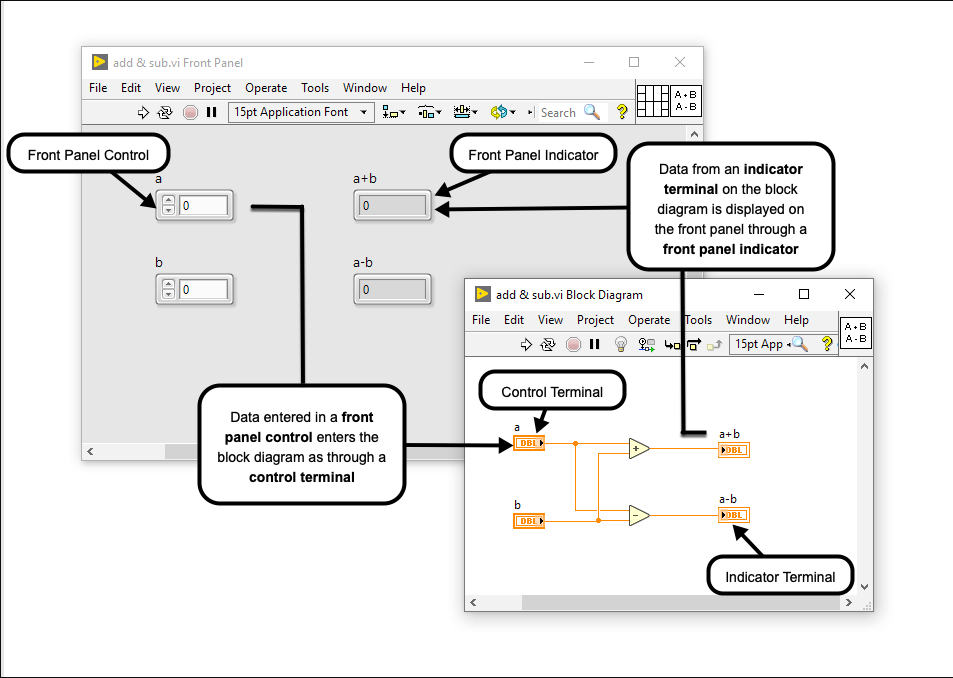Open Context Help via the question mark icon
The height and width of the screenshot is (678, 953).
[x=622, y=112]
